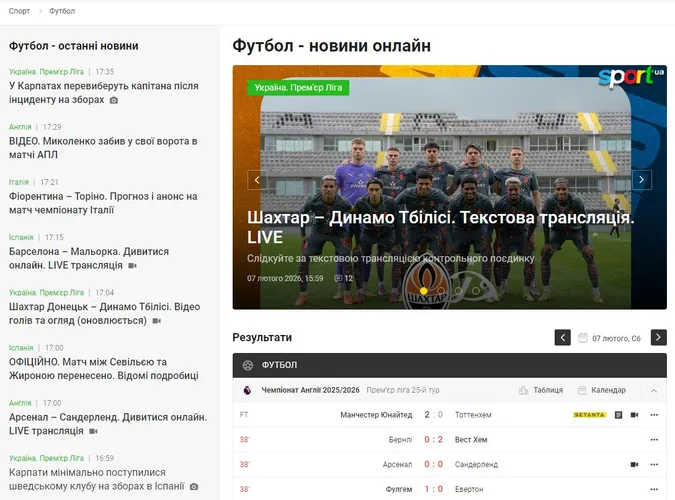
Task: Open Фіорентина – Торіно preview article
Action: coord(103,203)
